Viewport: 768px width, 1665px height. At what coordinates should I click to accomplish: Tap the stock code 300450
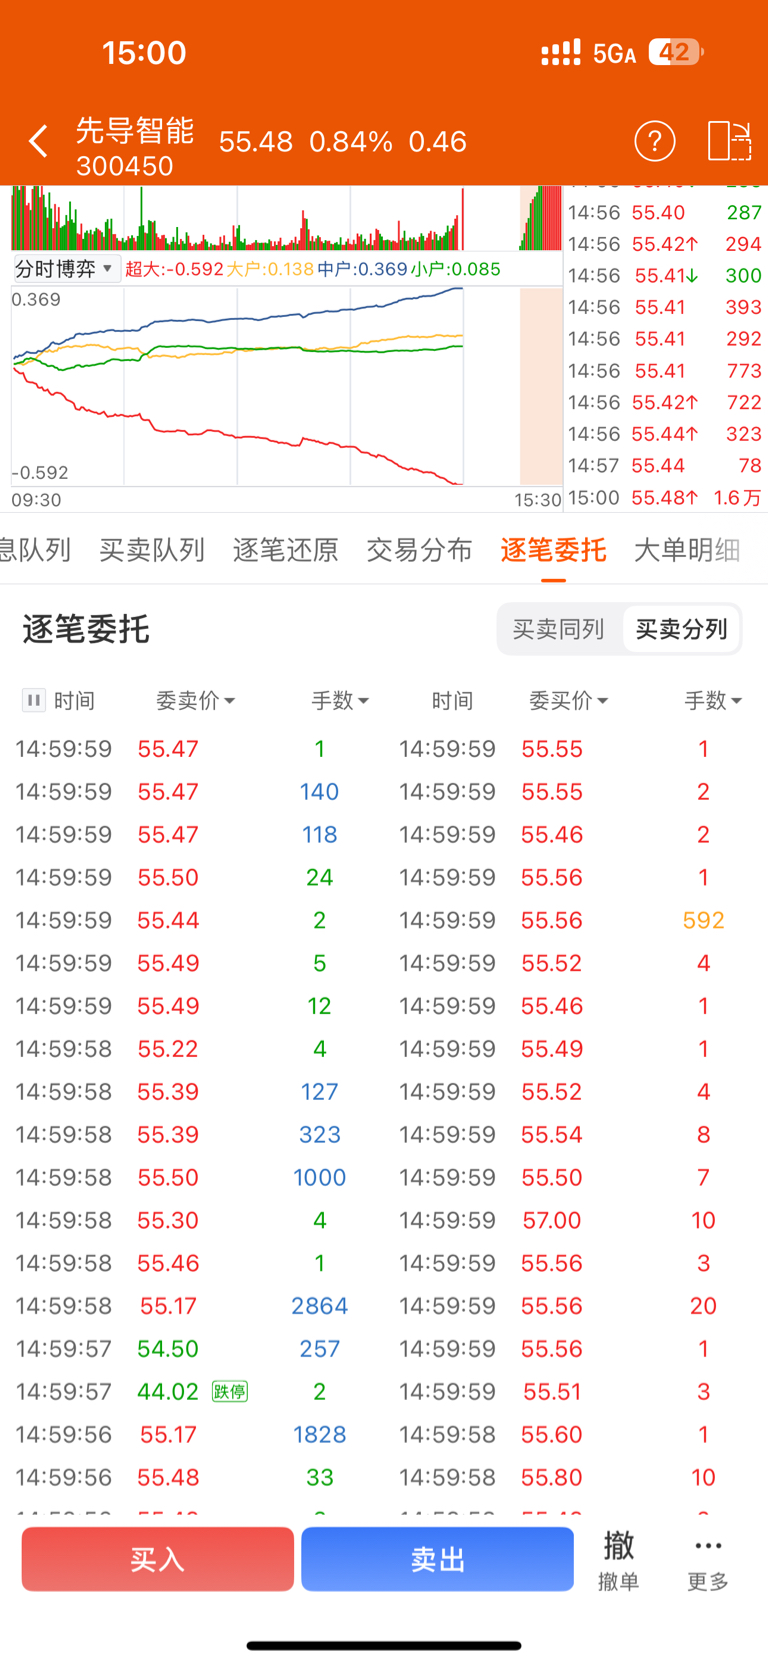pos(125,166)
